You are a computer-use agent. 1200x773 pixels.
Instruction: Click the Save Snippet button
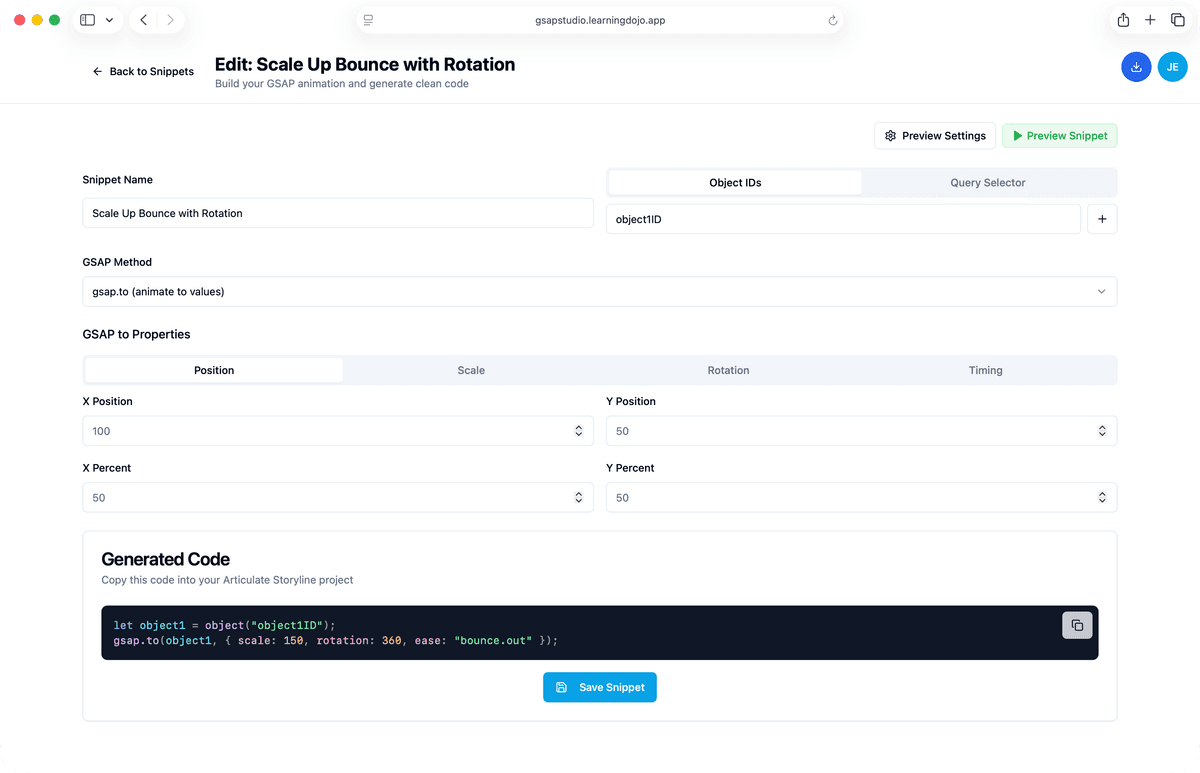coord(600,687)
